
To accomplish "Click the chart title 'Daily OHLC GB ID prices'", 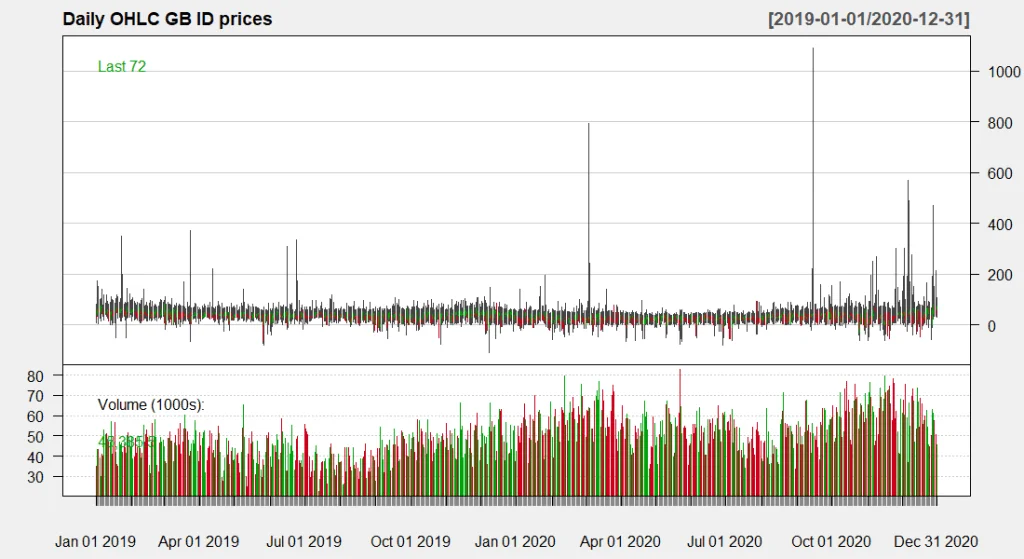I will tap(167, 19).
